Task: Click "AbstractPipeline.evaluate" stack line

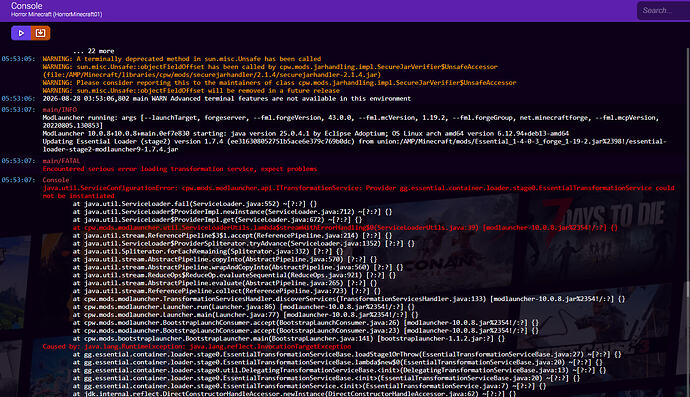Action: pos(225,283)
